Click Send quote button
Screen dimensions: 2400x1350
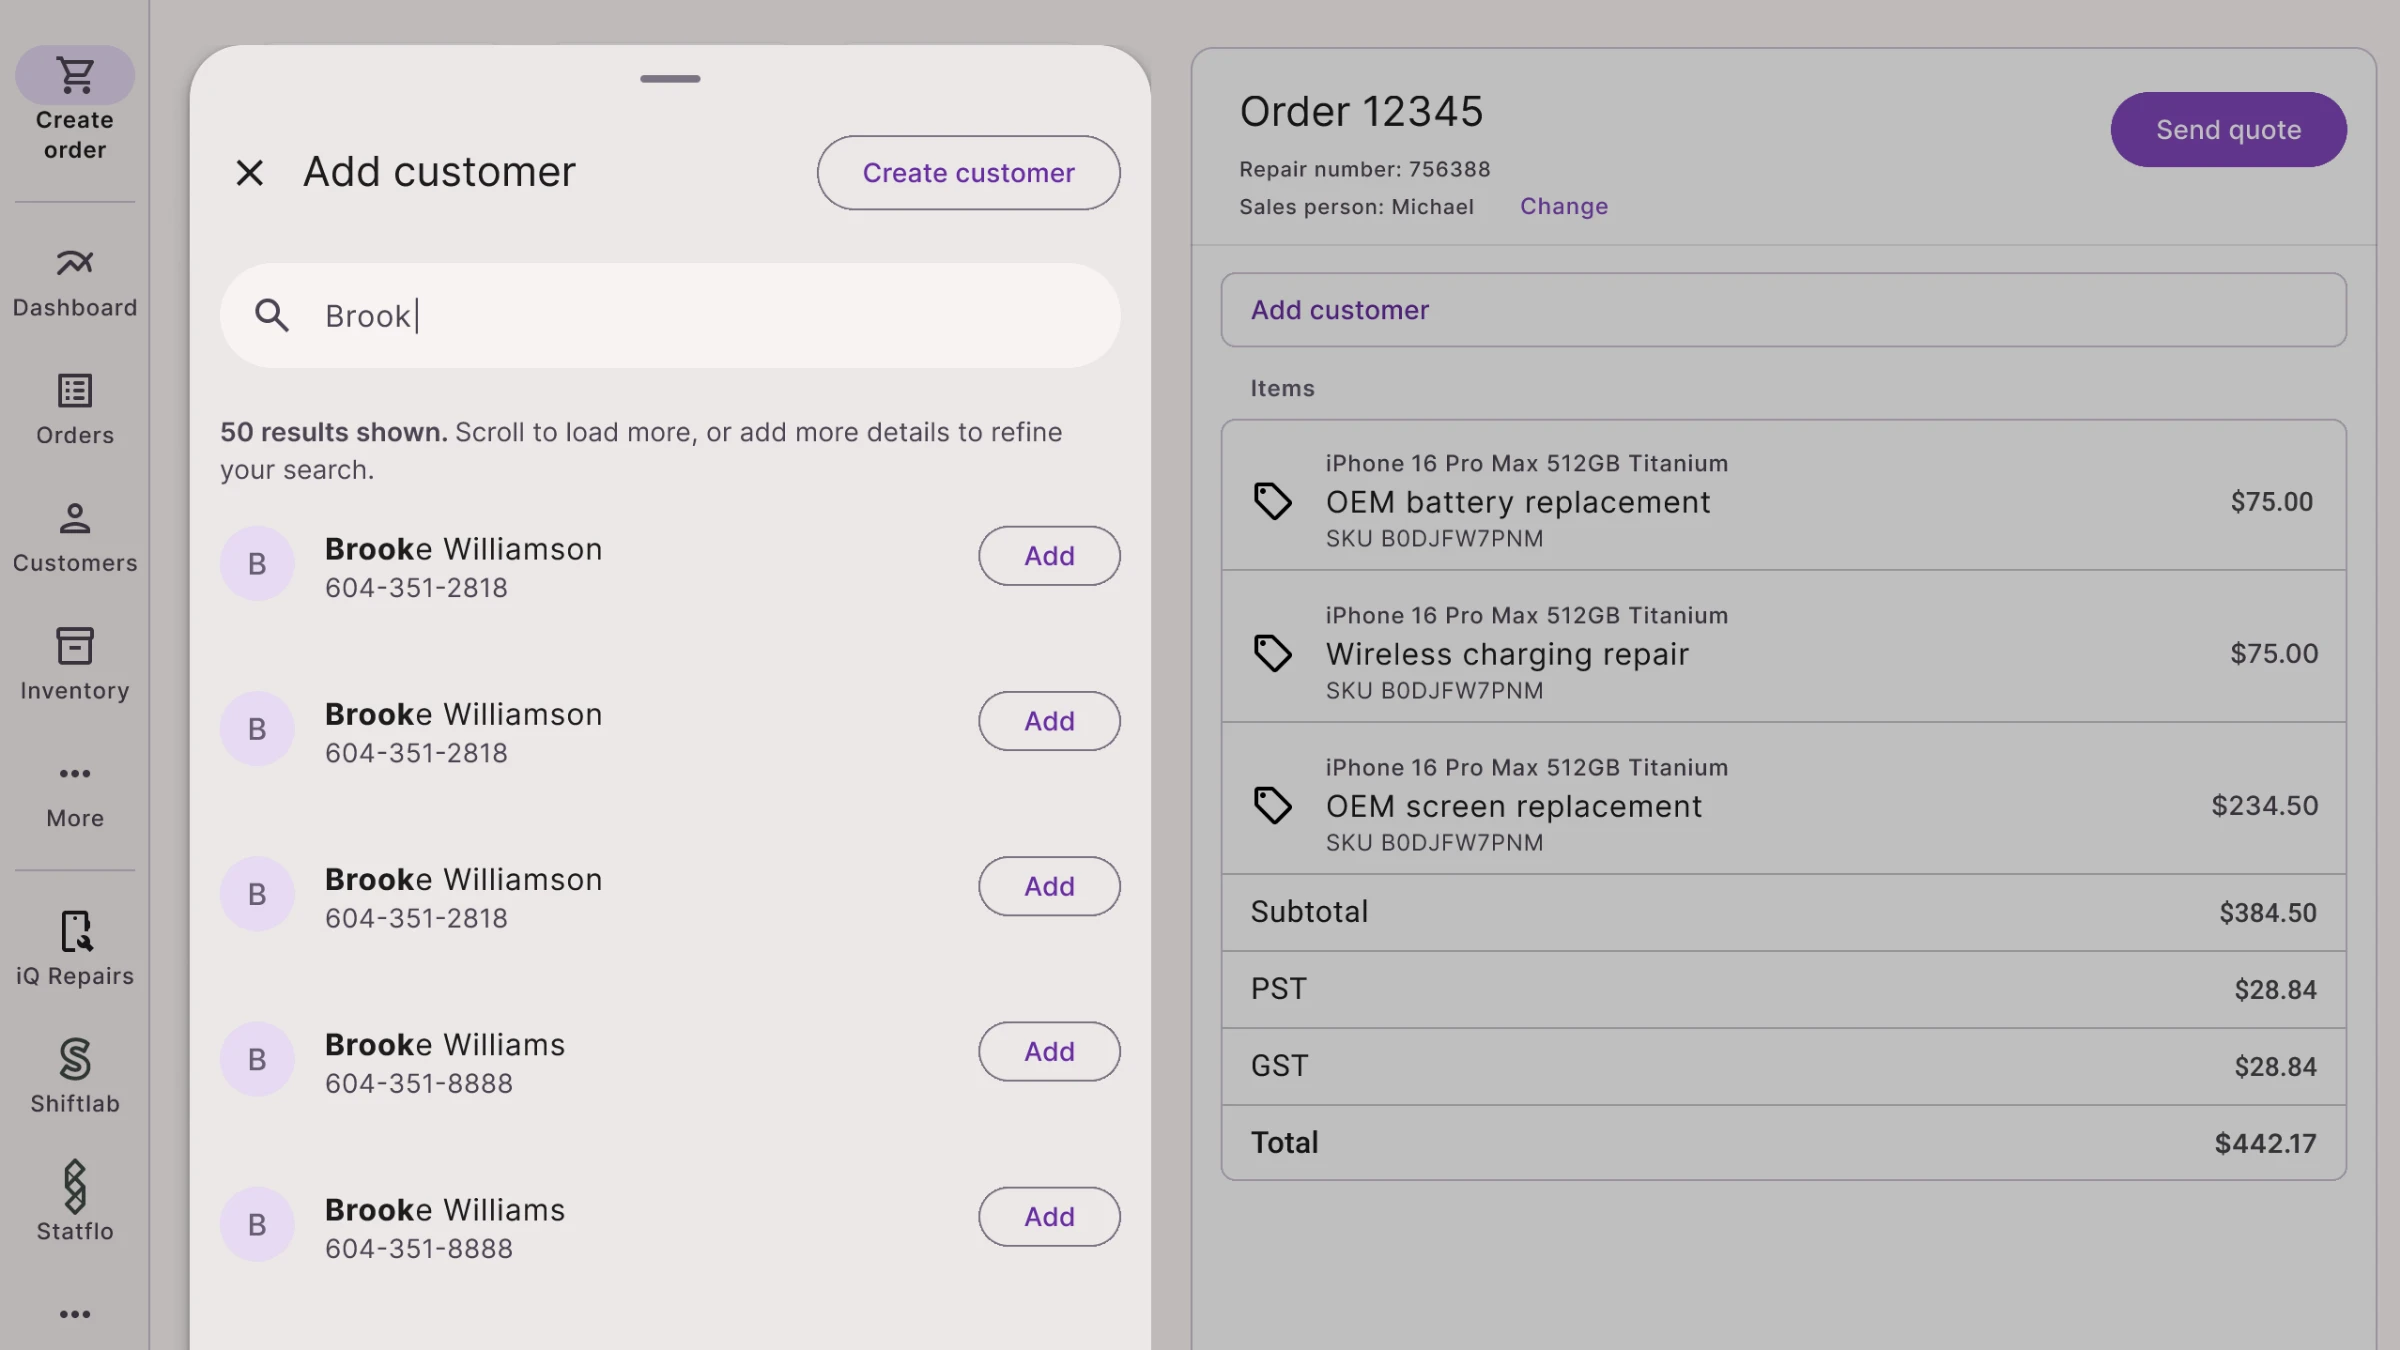2228,130
